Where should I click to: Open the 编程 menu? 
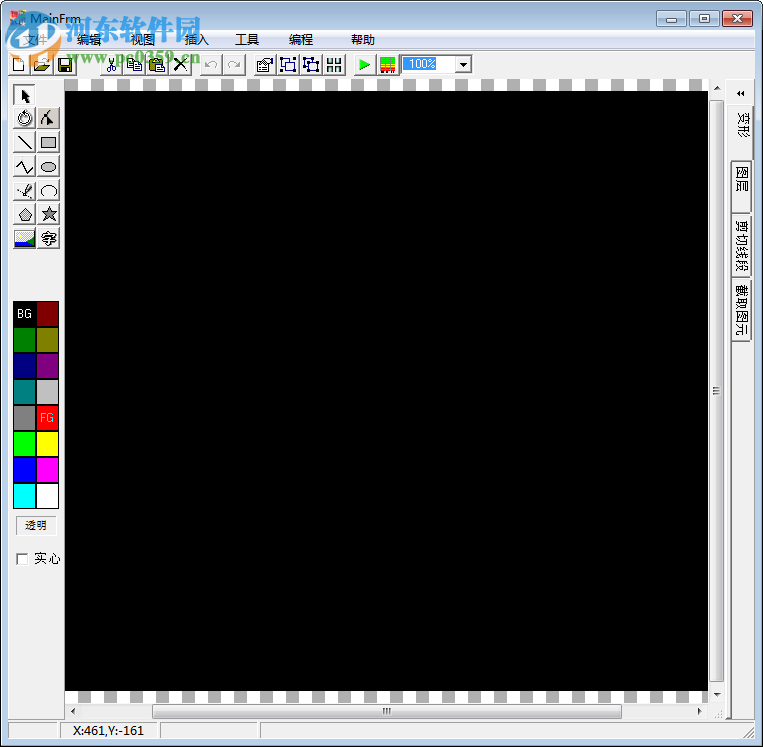coord(301,40)
